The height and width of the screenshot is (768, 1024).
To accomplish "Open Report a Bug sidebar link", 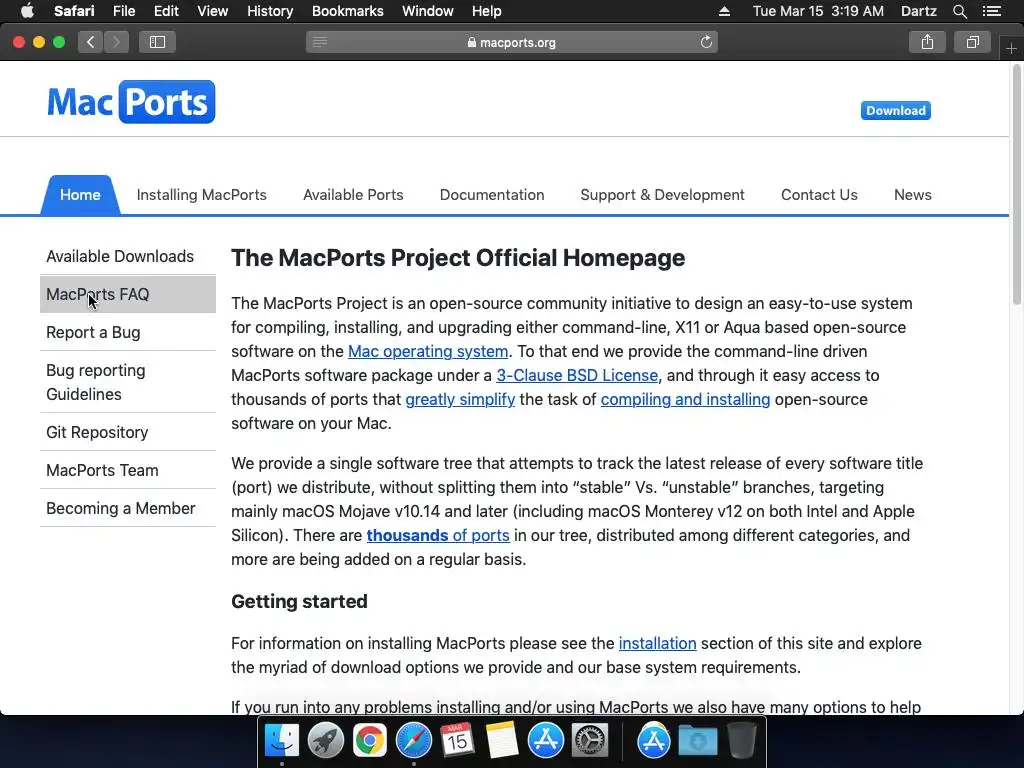I will 128,332.
